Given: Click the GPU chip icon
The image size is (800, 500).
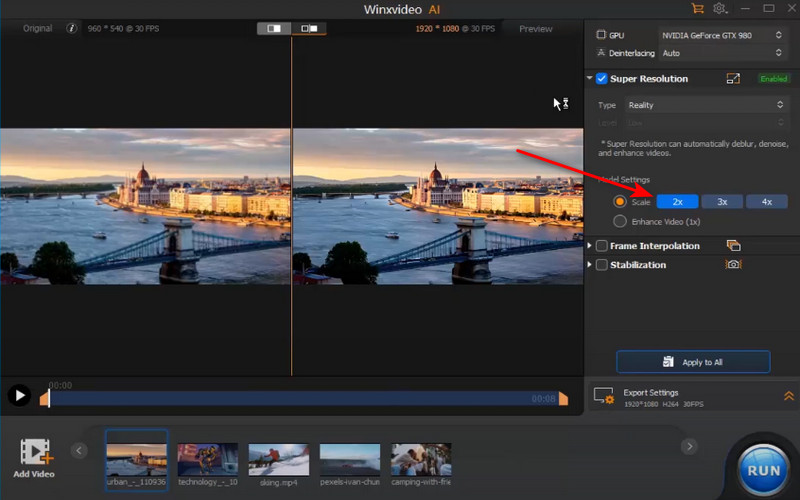Looking at the screenshot, I should pos(601,35).
